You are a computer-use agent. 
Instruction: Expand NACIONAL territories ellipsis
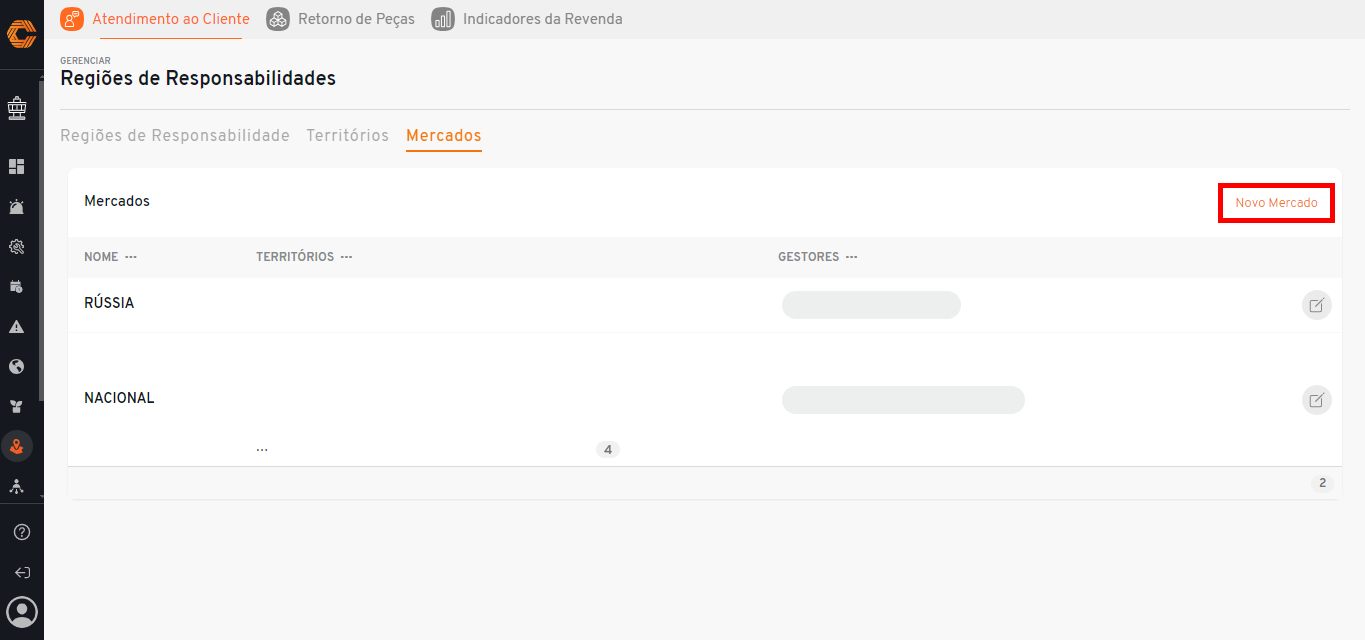(x=262, y=450)
